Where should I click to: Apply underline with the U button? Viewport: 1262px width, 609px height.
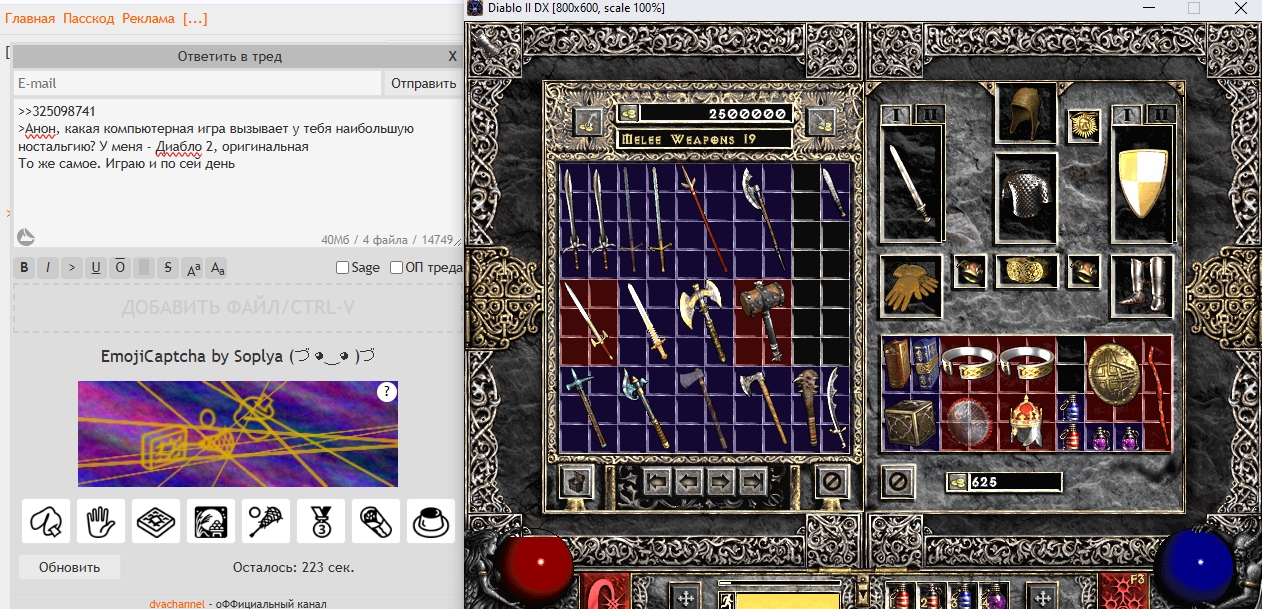[x=96, y=267]
